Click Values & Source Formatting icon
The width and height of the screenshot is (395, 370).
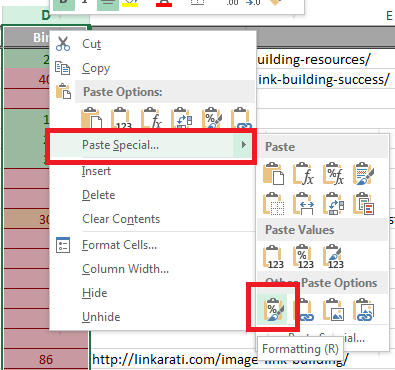click(333, 257)
